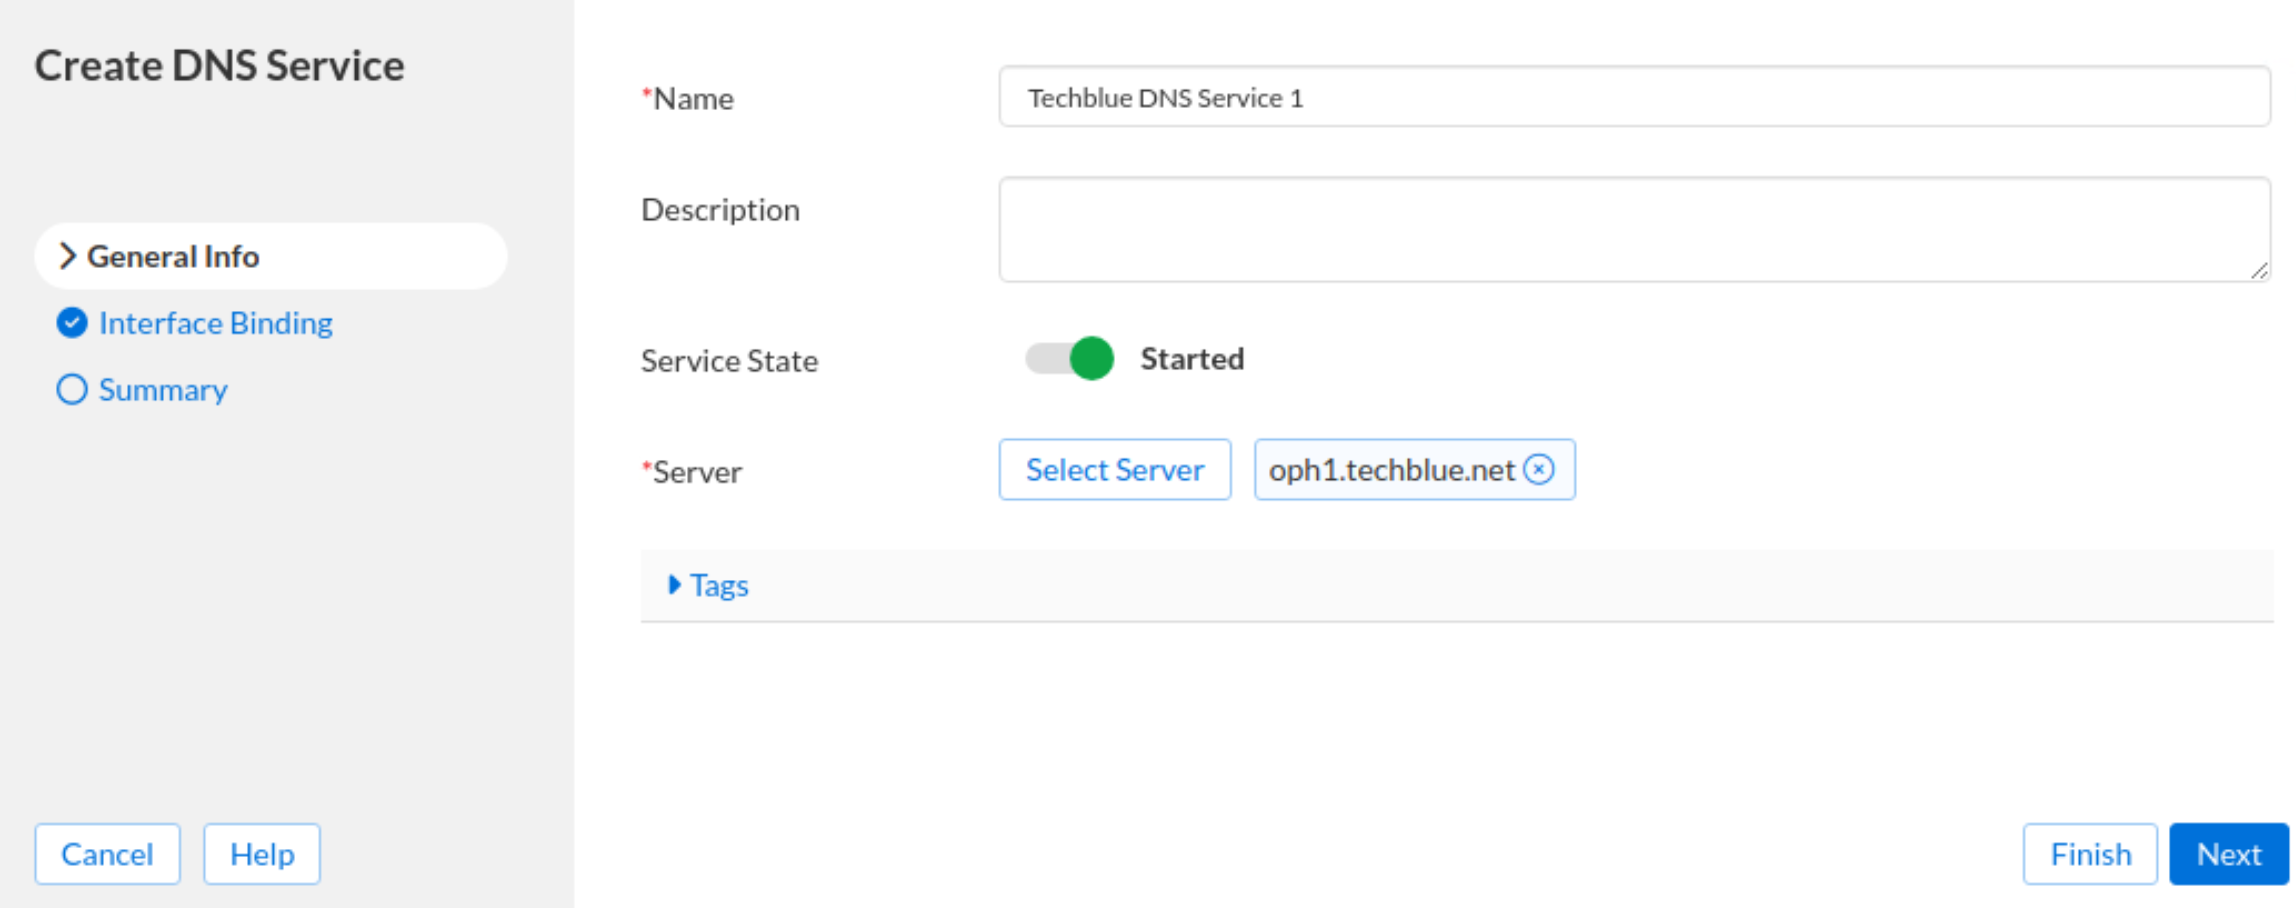Click the Description field resize handle
Viewport: 2296px width, 908px height.
pyautogui.click(x=2258, y=271)
